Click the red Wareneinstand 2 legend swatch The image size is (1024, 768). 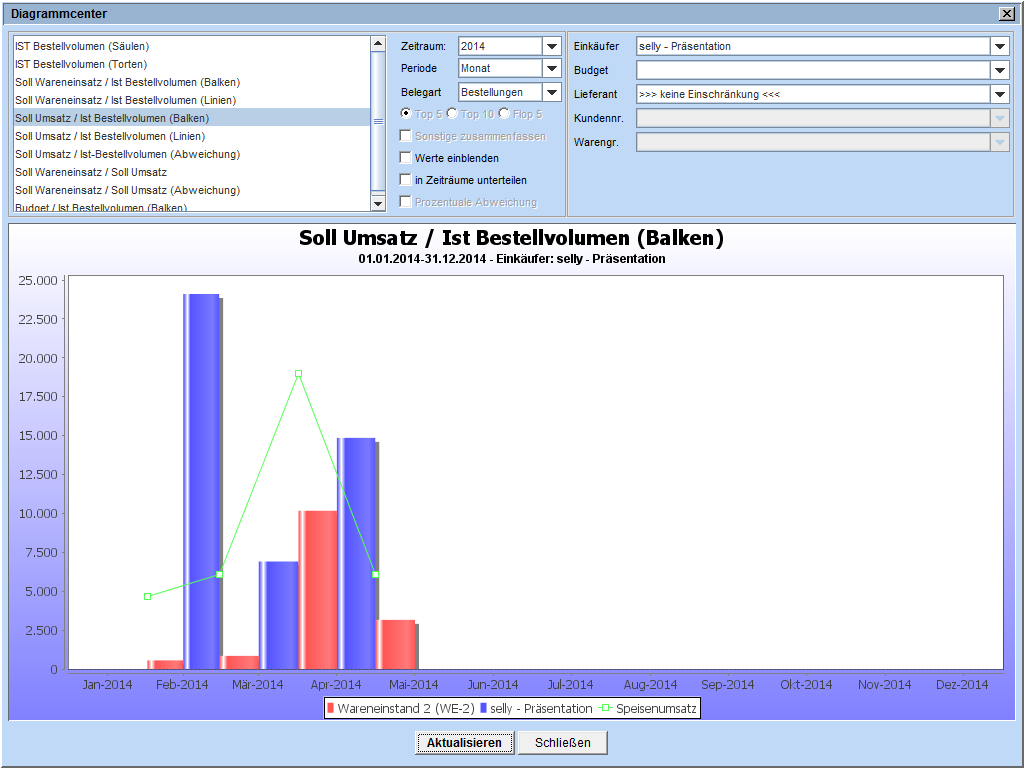331,709
